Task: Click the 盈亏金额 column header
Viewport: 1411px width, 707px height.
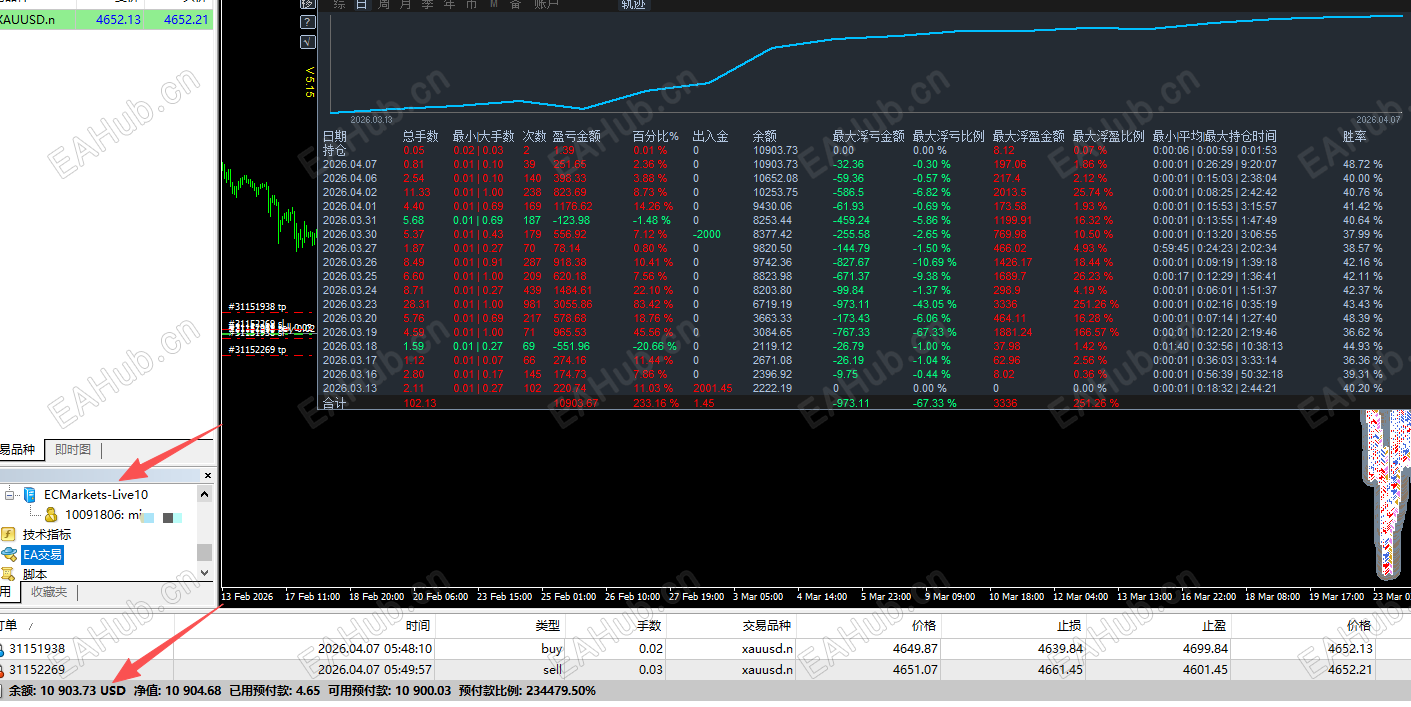Action: click(576, 136)
